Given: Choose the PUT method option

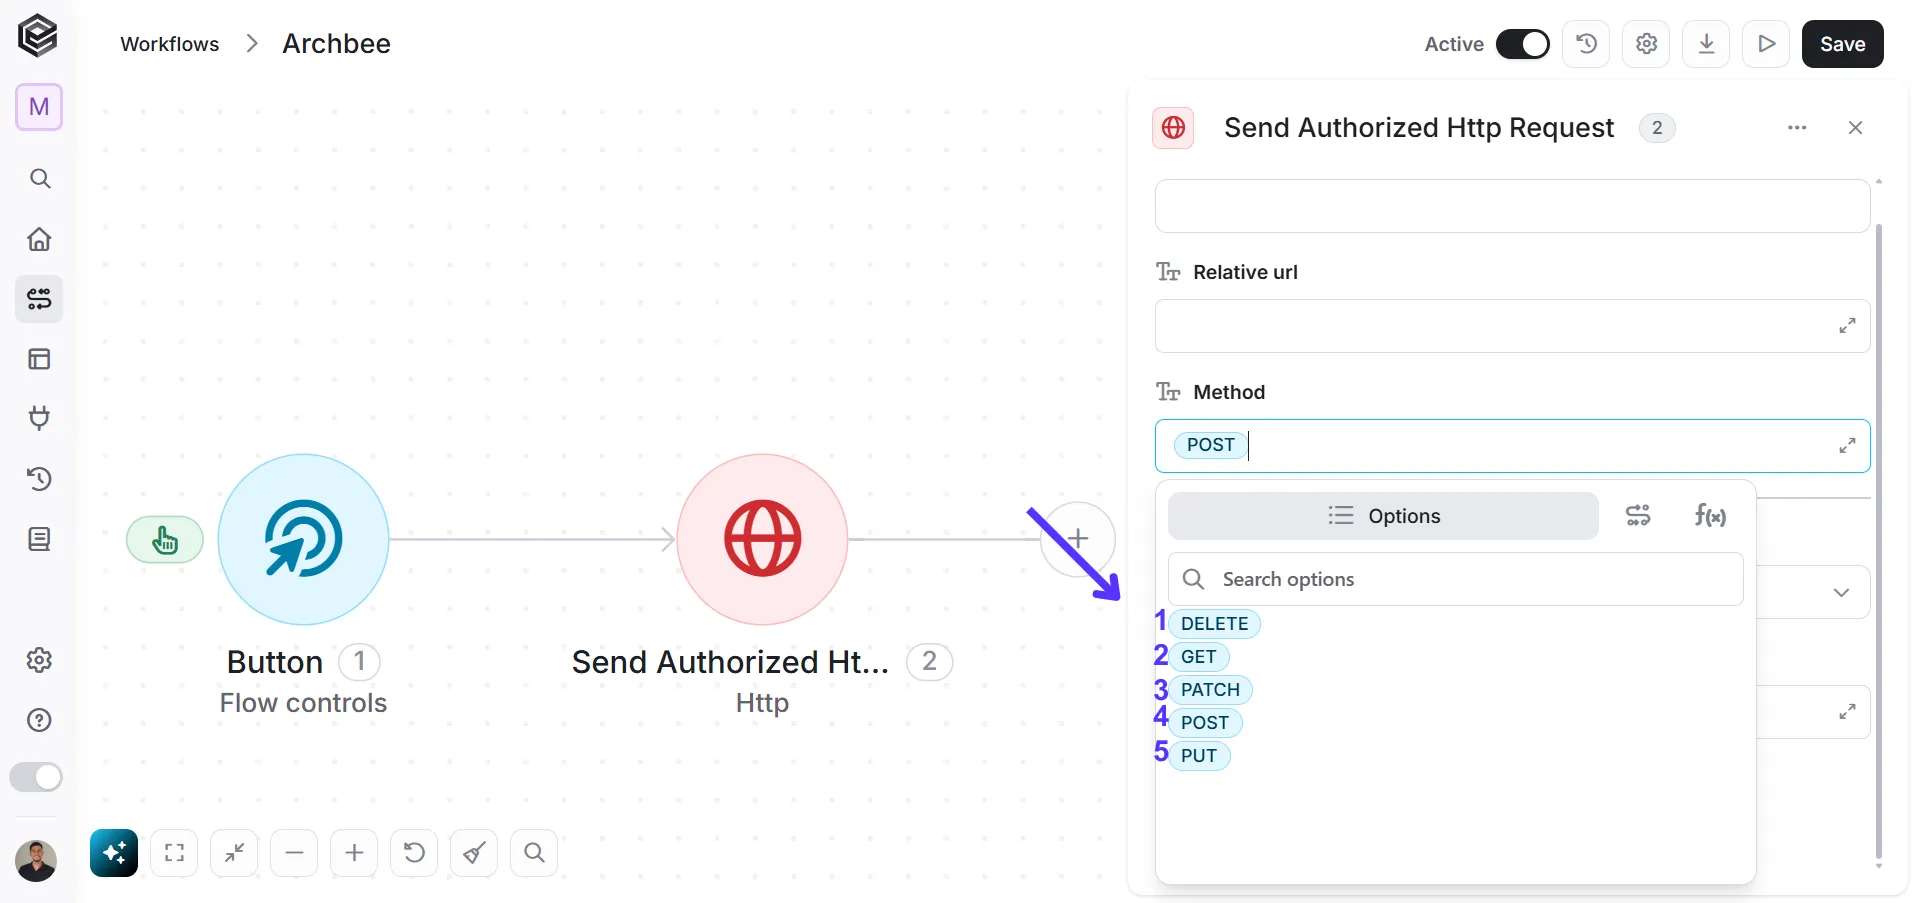Looking at the screenshot, I should tap(1198, 756).
